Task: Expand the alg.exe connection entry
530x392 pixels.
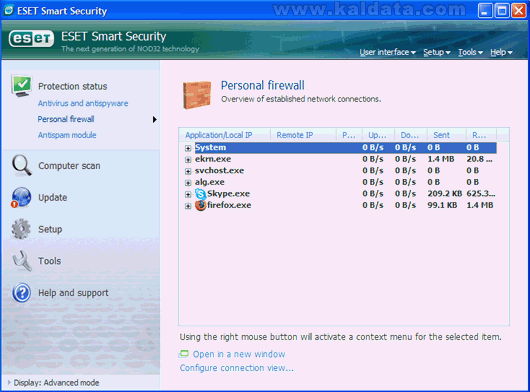Action: pyautogui.click(x=188, y=182)
